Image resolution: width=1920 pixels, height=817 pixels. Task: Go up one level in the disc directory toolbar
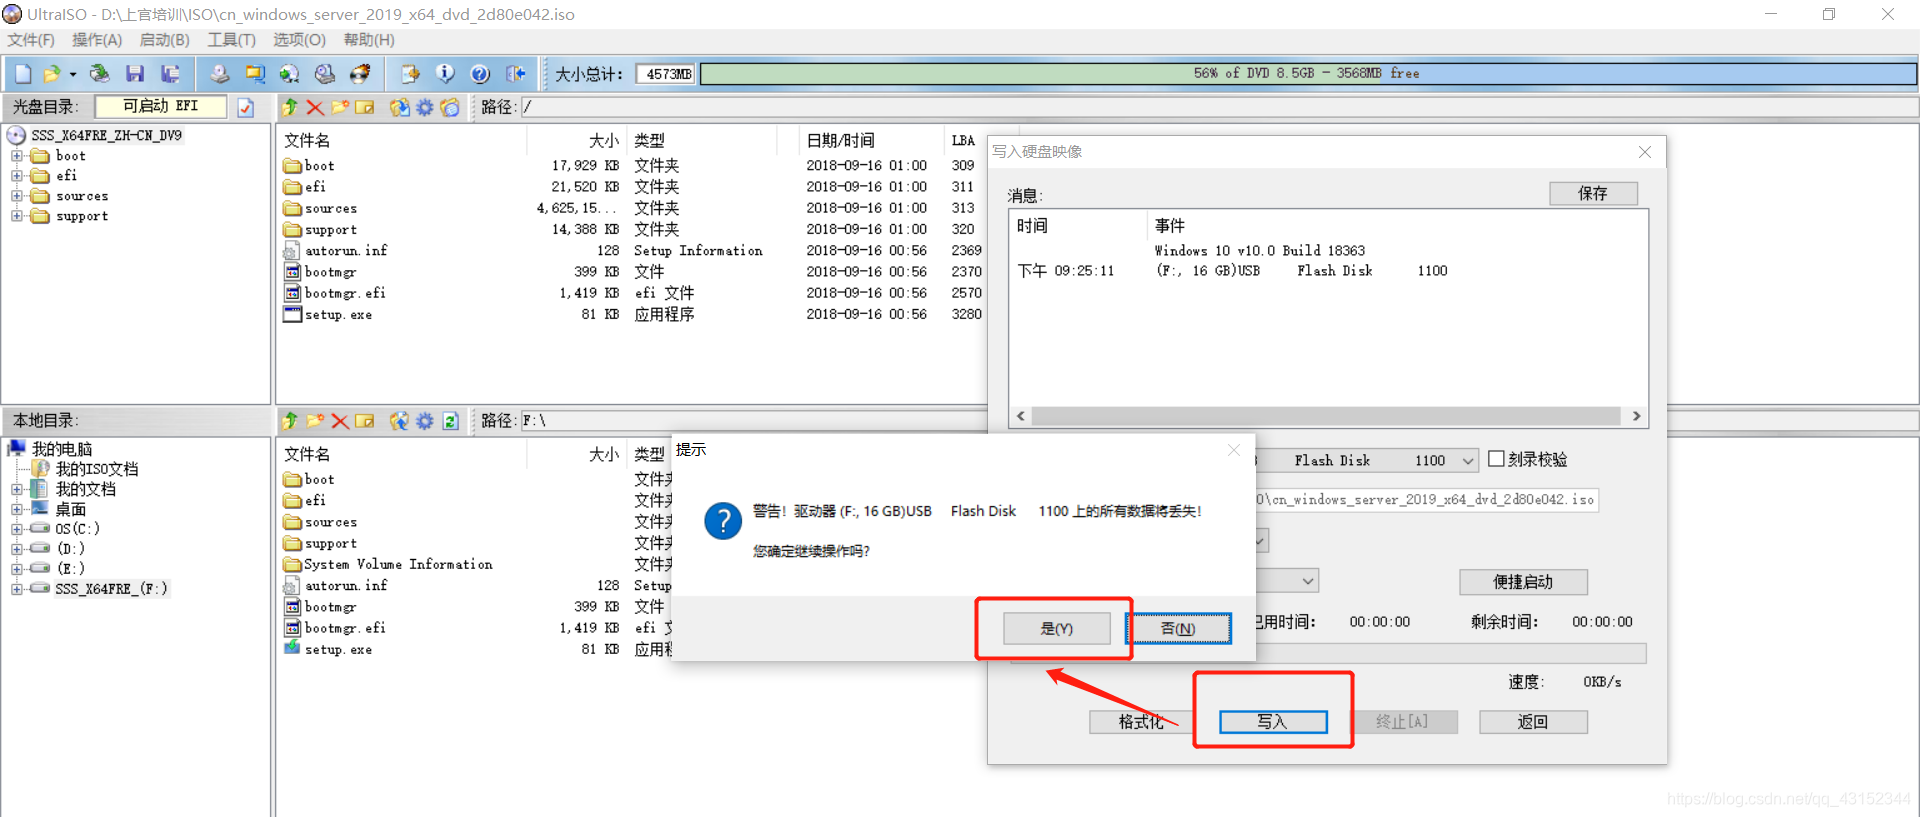click(x=290, y=107)
